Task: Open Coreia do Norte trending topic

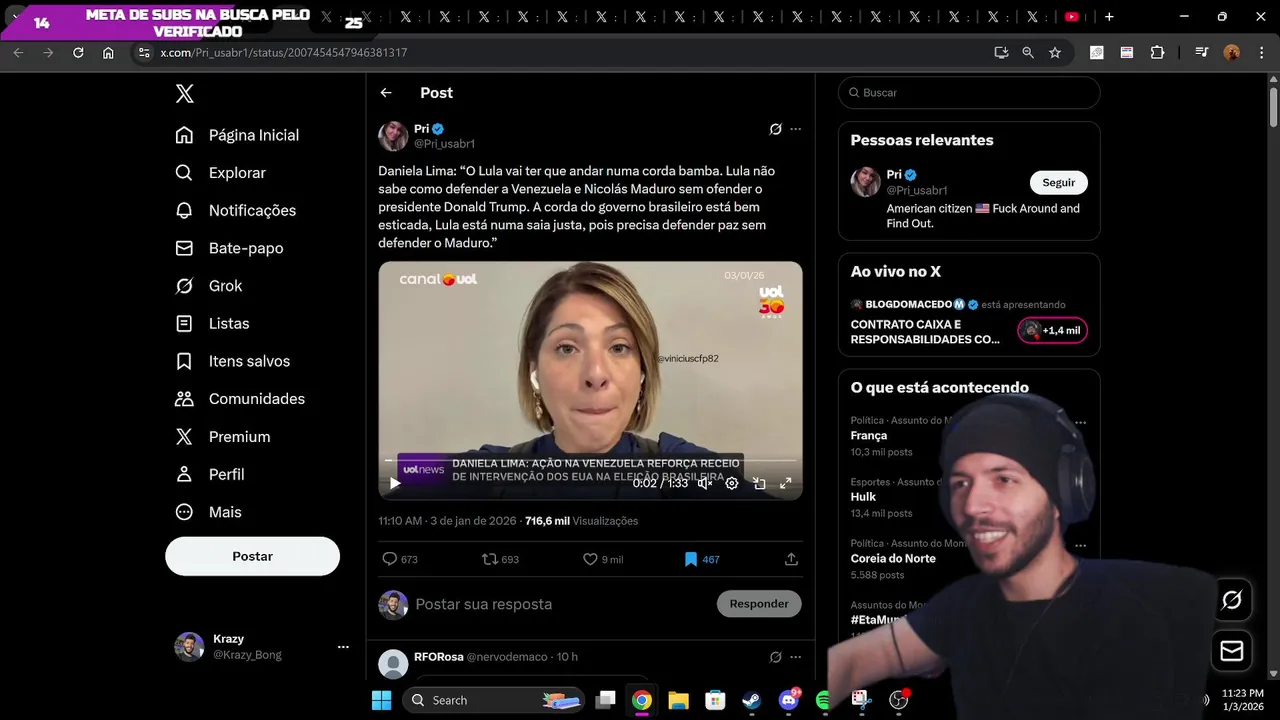Action: tap(893, 558)
